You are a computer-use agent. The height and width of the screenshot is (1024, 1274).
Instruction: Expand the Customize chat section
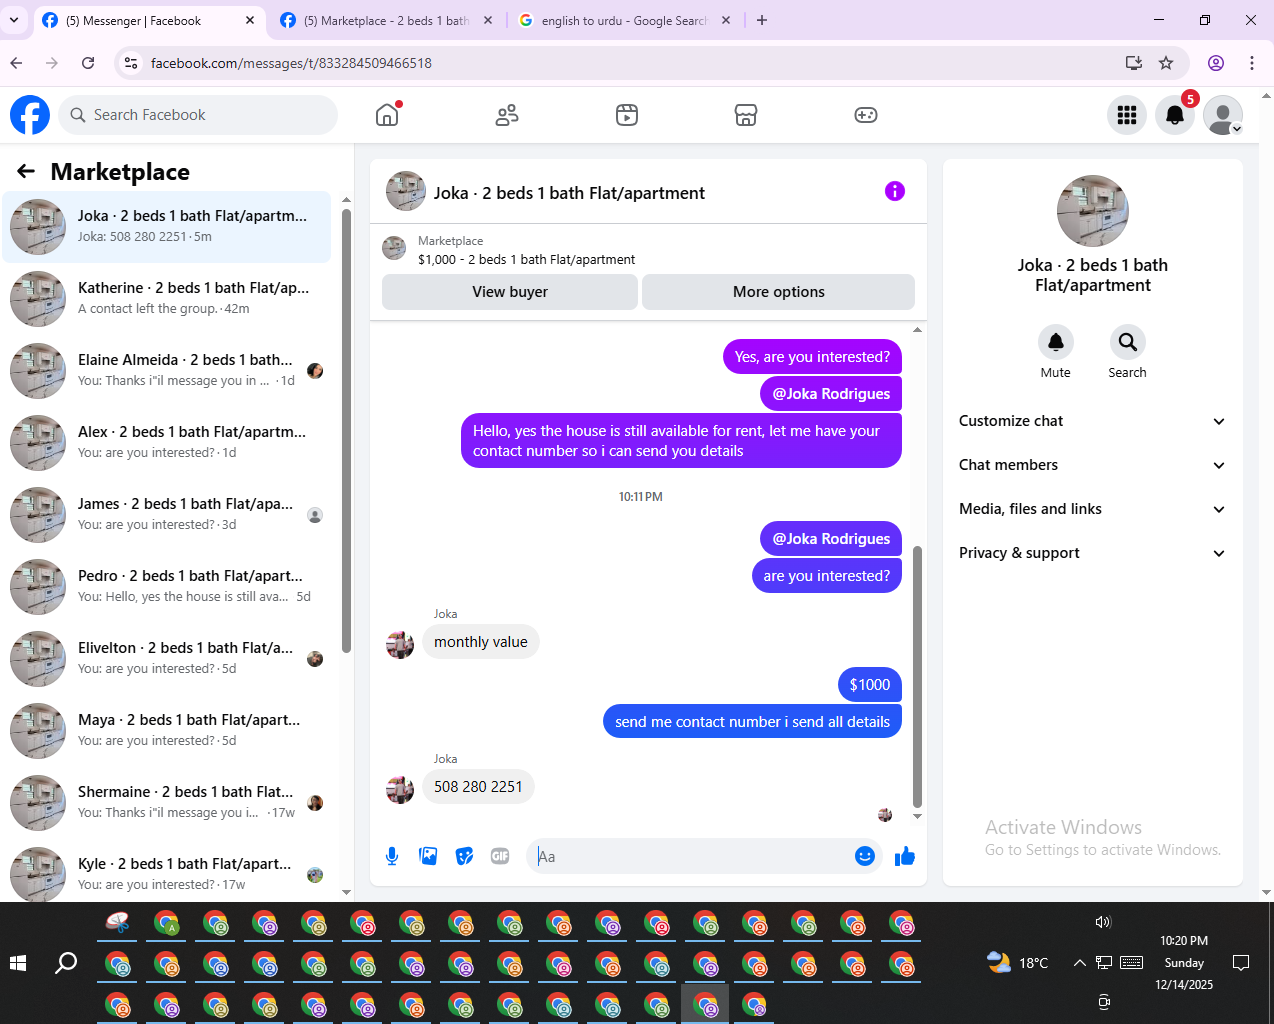[x=1092, y=421]
